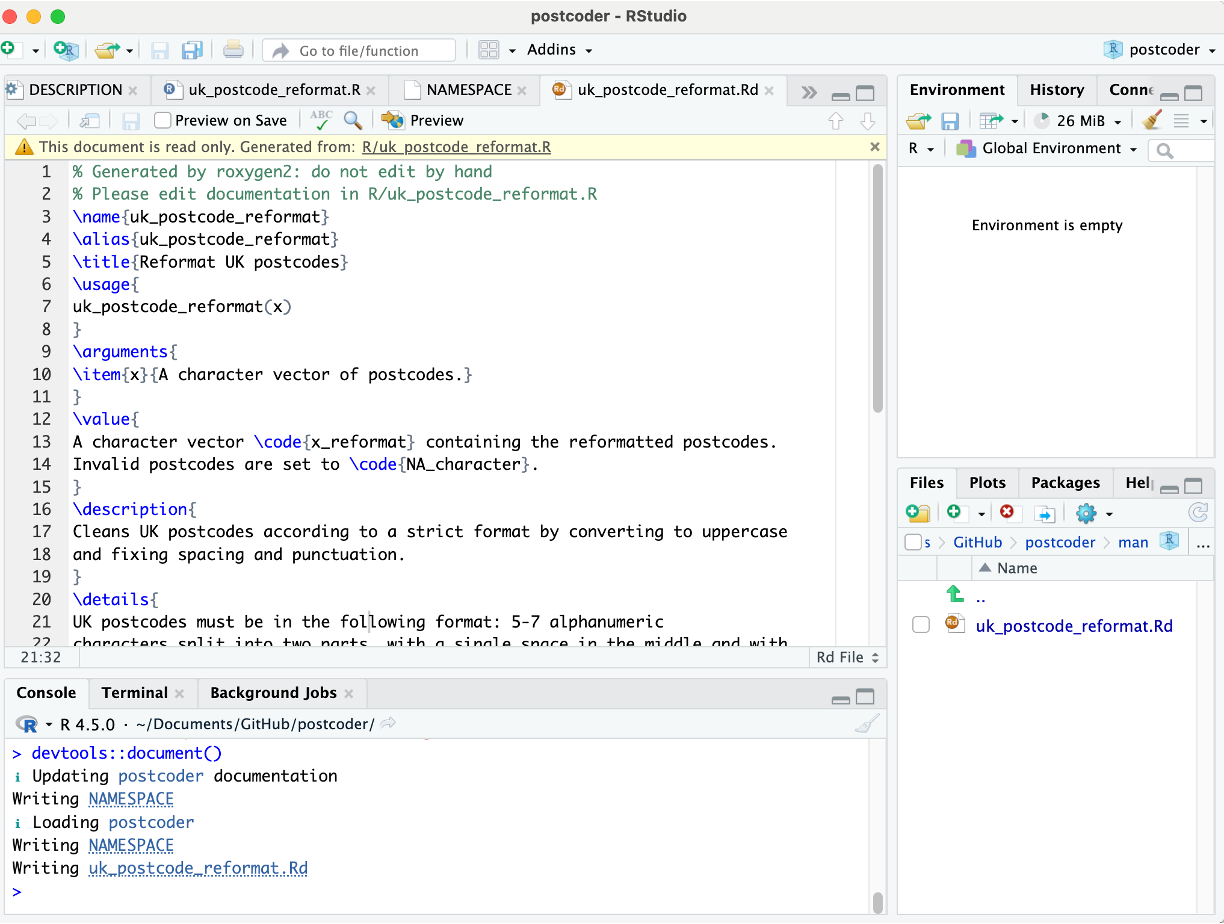Open the R language selector in Environment
The height and width of the screenshot is (924, 1224).
(x=921, y=148)
